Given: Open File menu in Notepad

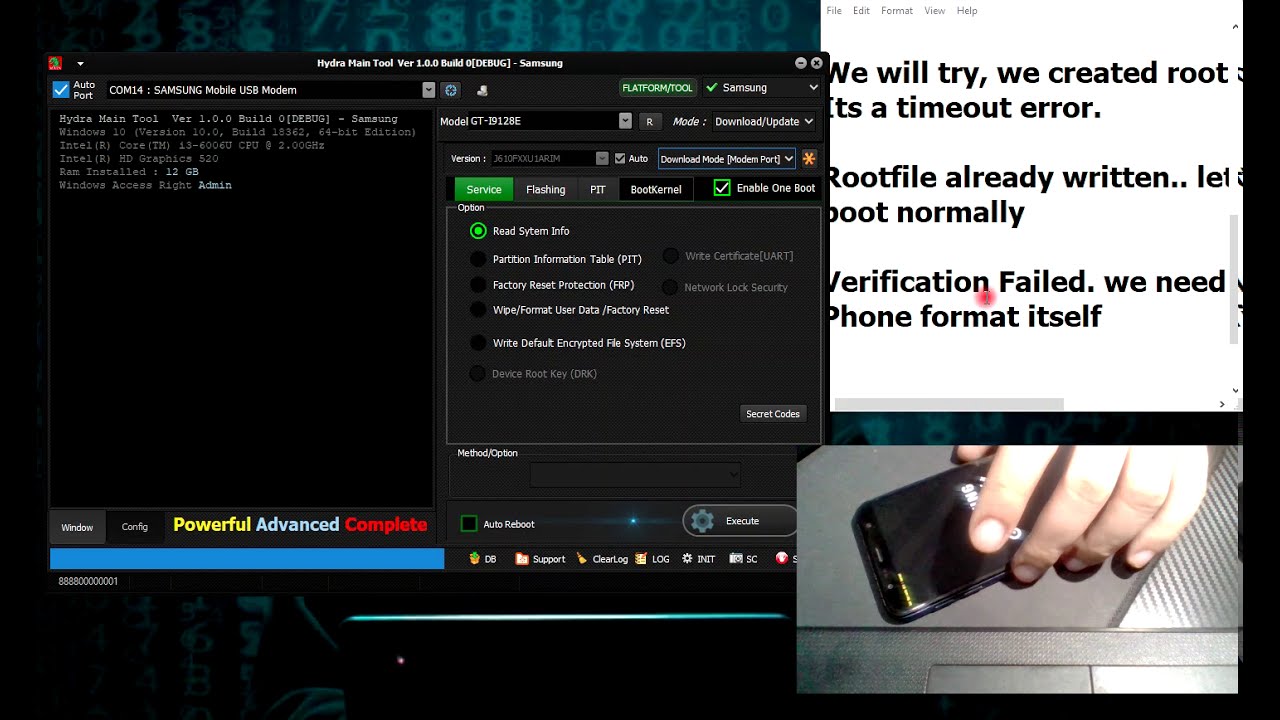Looking at the screenshot, I should click(834, 11).
